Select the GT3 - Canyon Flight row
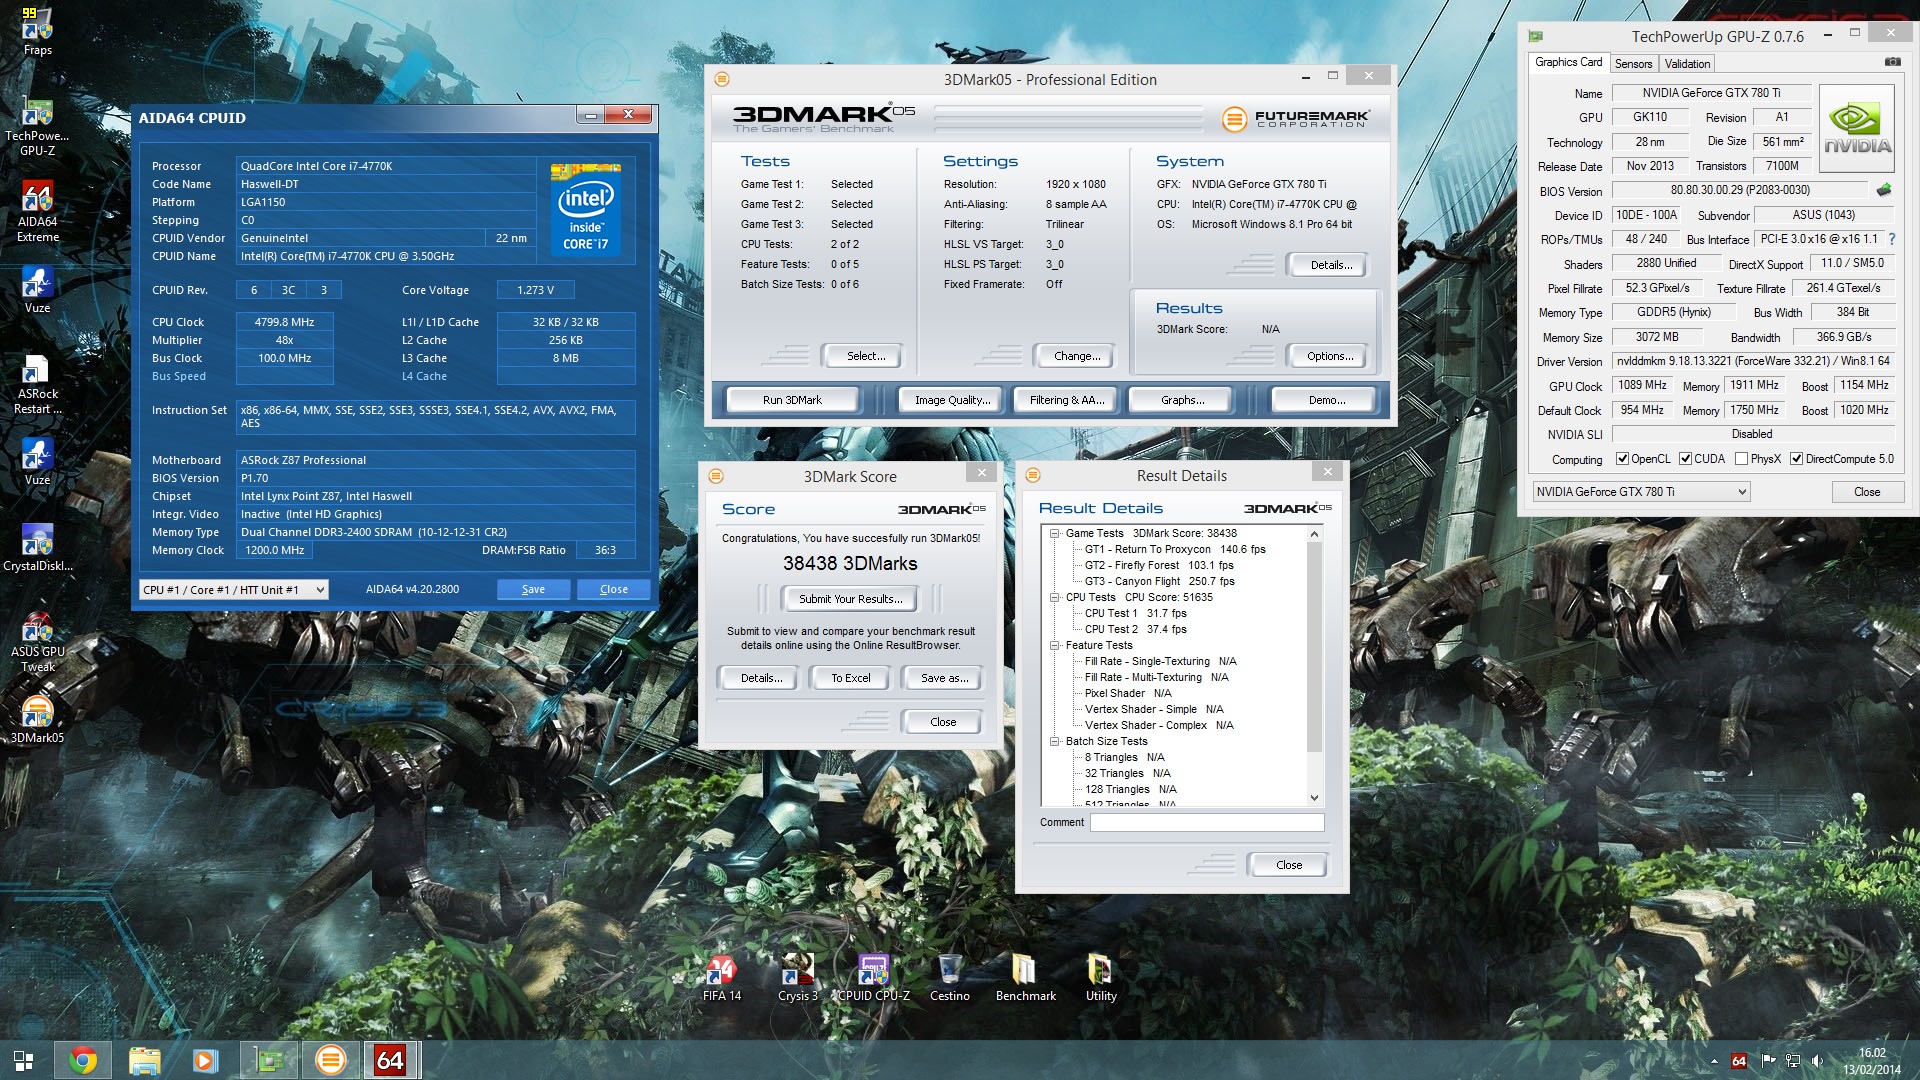The width and height of the screenshot is (1920, 1080). click(1159, 582)
